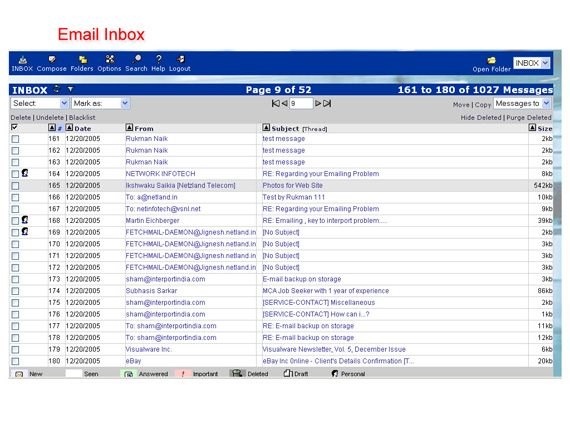
Task: Tick checkbox for message 173
Action: pos(15,279)
